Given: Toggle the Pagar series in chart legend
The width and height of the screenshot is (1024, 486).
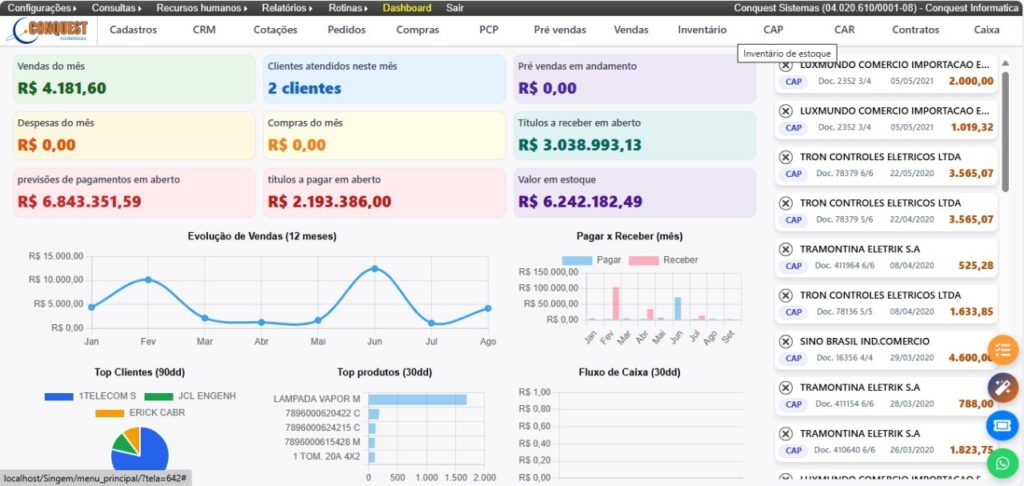Looking at the screenshot, I should coord(577,260).
